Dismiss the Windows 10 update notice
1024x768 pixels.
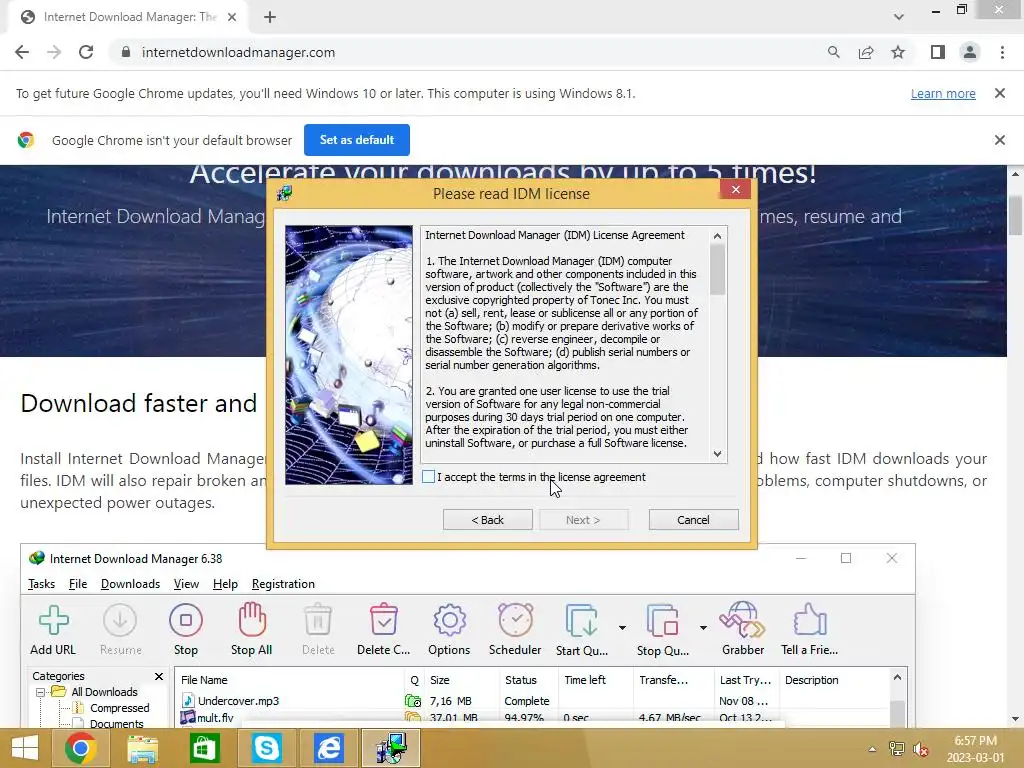pos(999,93)
